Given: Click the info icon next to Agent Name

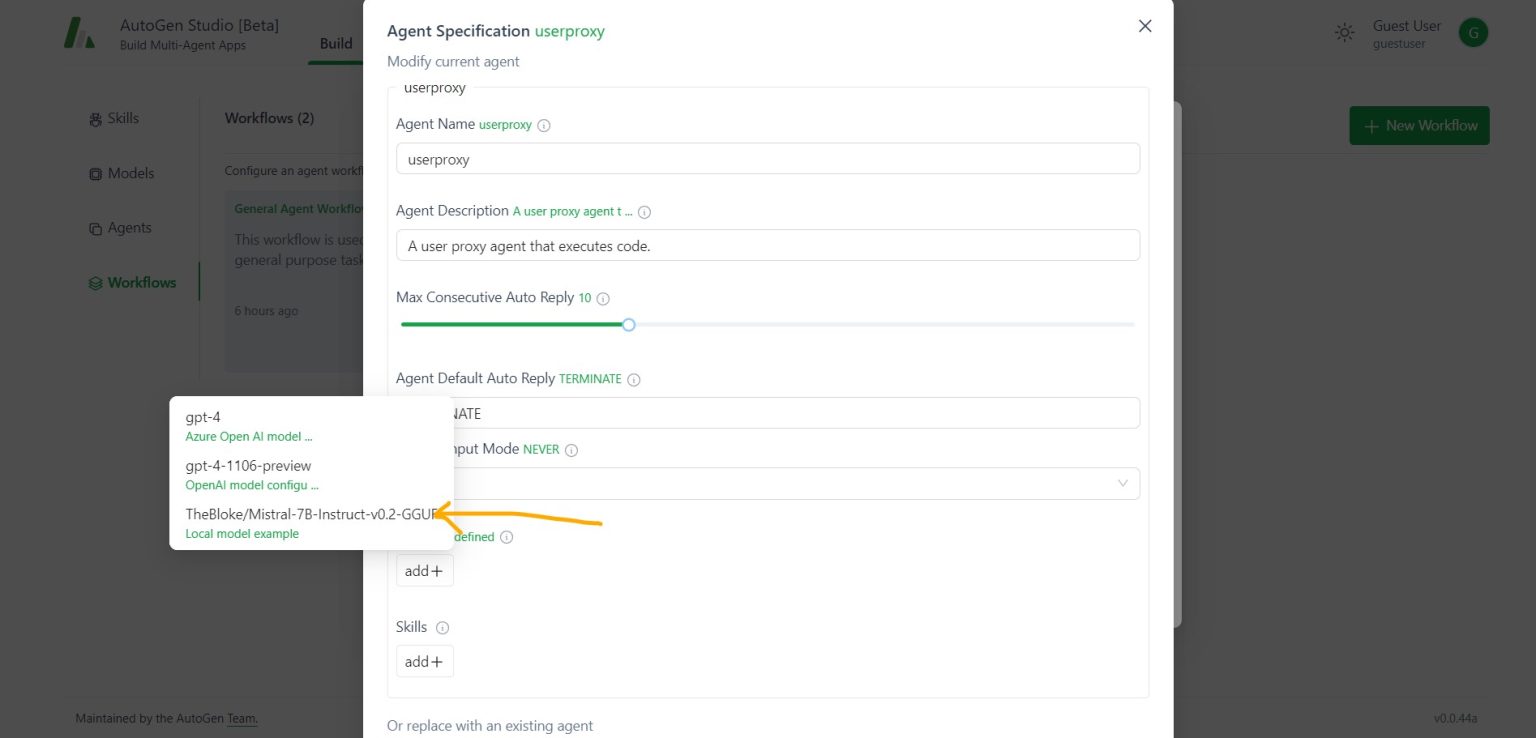Looking at the screenshot, I should point(543,125).
